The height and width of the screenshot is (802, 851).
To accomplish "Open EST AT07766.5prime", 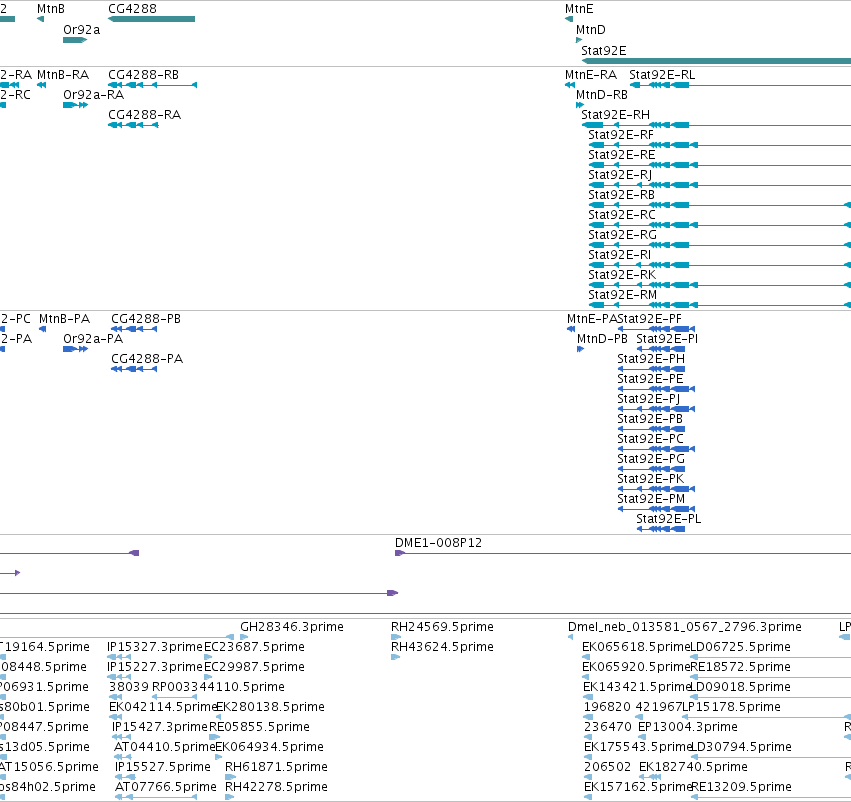I will (166, 787).
